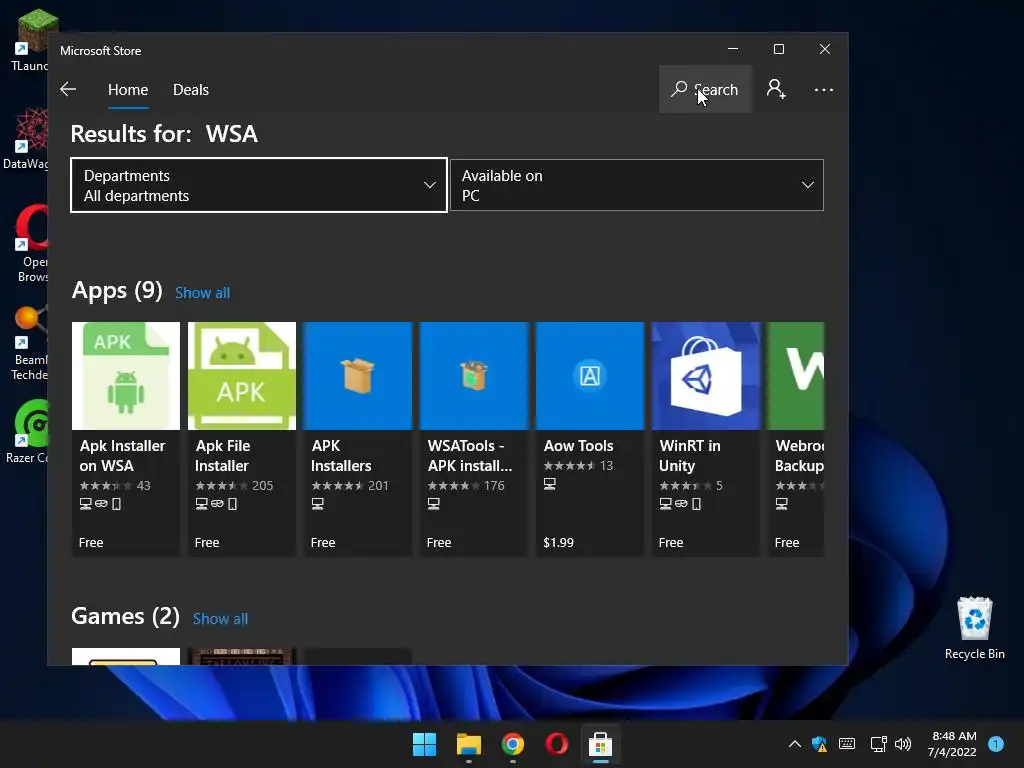Screen dimensions: 1024x768
Task: Switch to the Deals tab
Action: click(191, 89)
